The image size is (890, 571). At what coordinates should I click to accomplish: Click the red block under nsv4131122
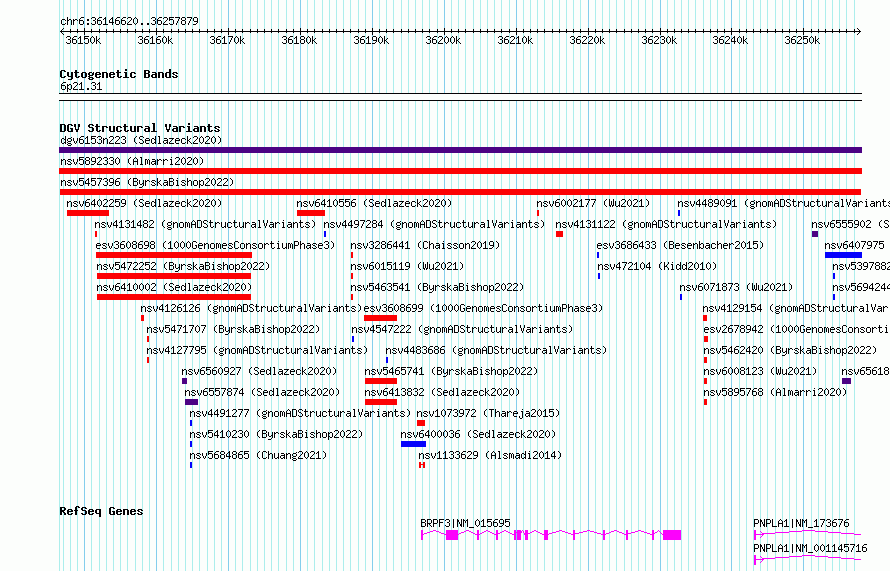559,234
